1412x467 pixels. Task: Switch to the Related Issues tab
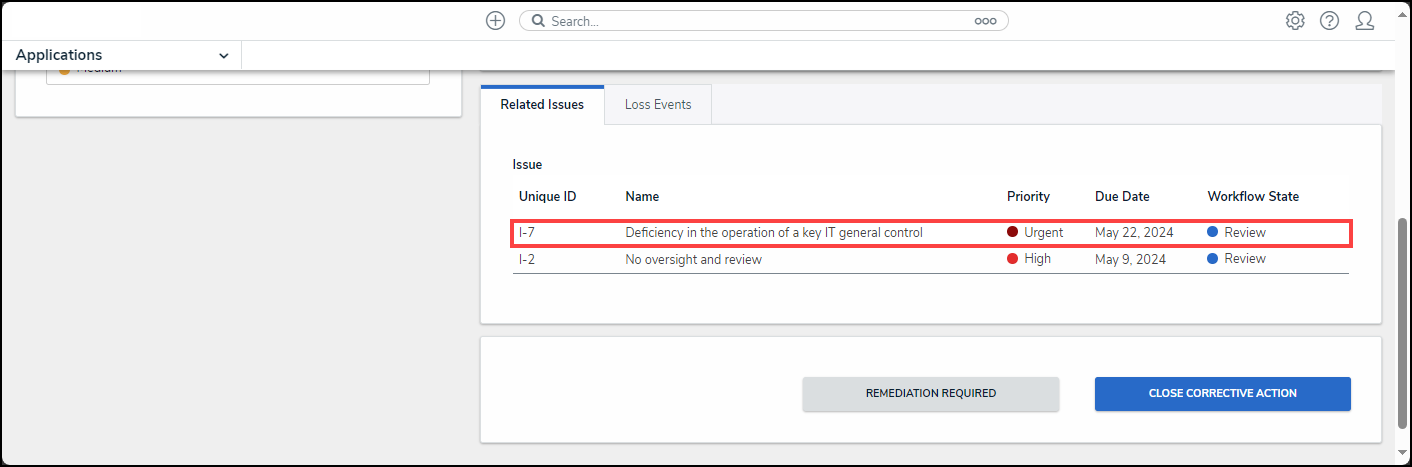coord(542,105)
